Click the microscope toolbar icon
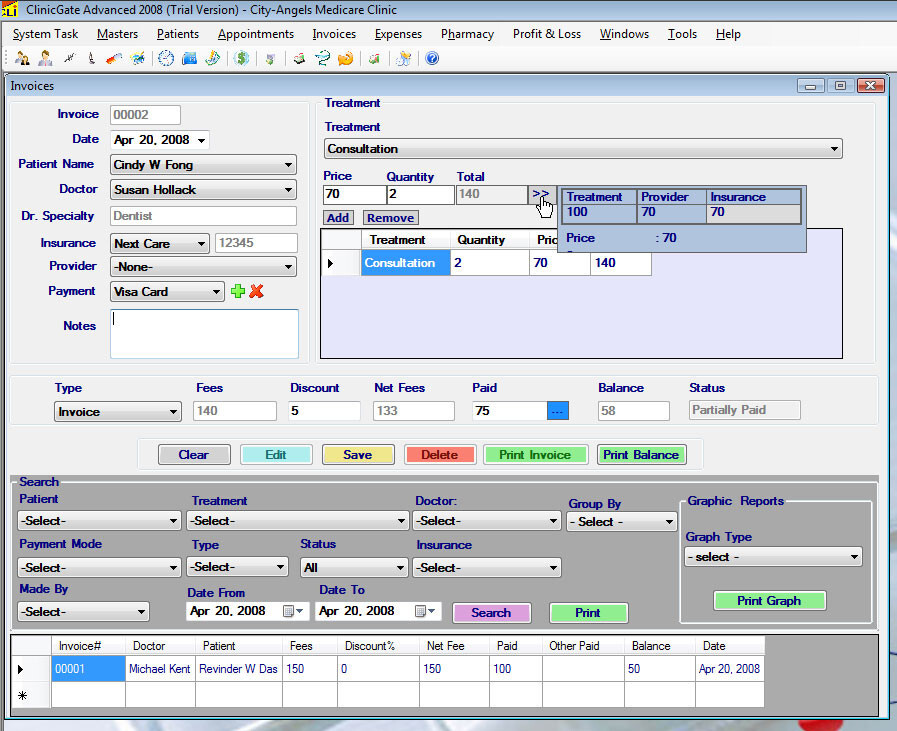The height and width of the screenshot is (731, 897). pos(92,58)
